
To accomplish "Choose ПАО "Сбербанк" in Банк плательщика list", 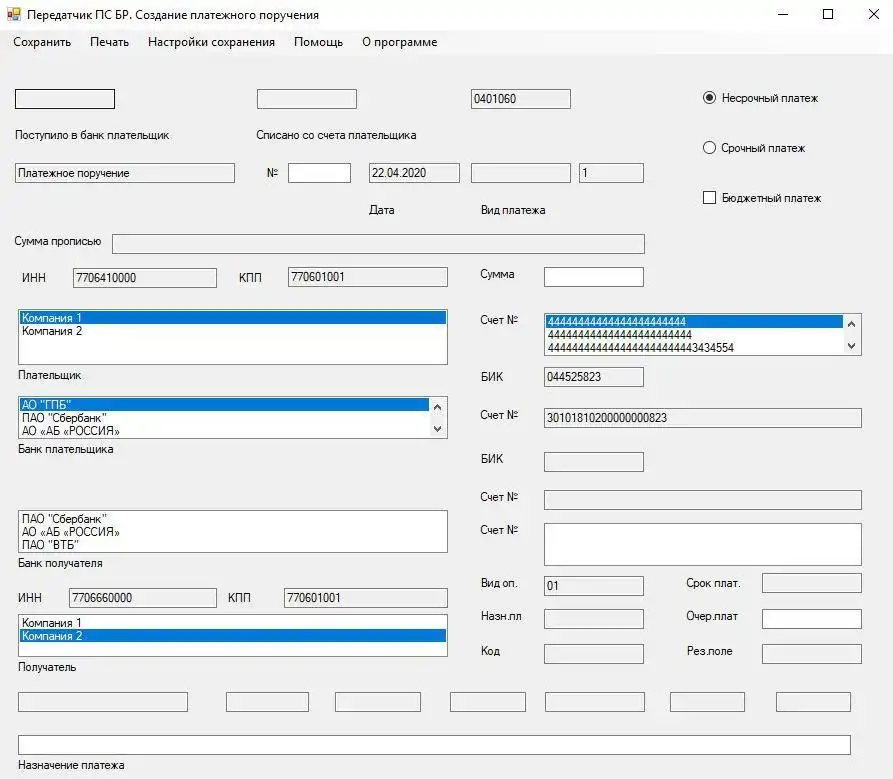I will pos(64,418).
